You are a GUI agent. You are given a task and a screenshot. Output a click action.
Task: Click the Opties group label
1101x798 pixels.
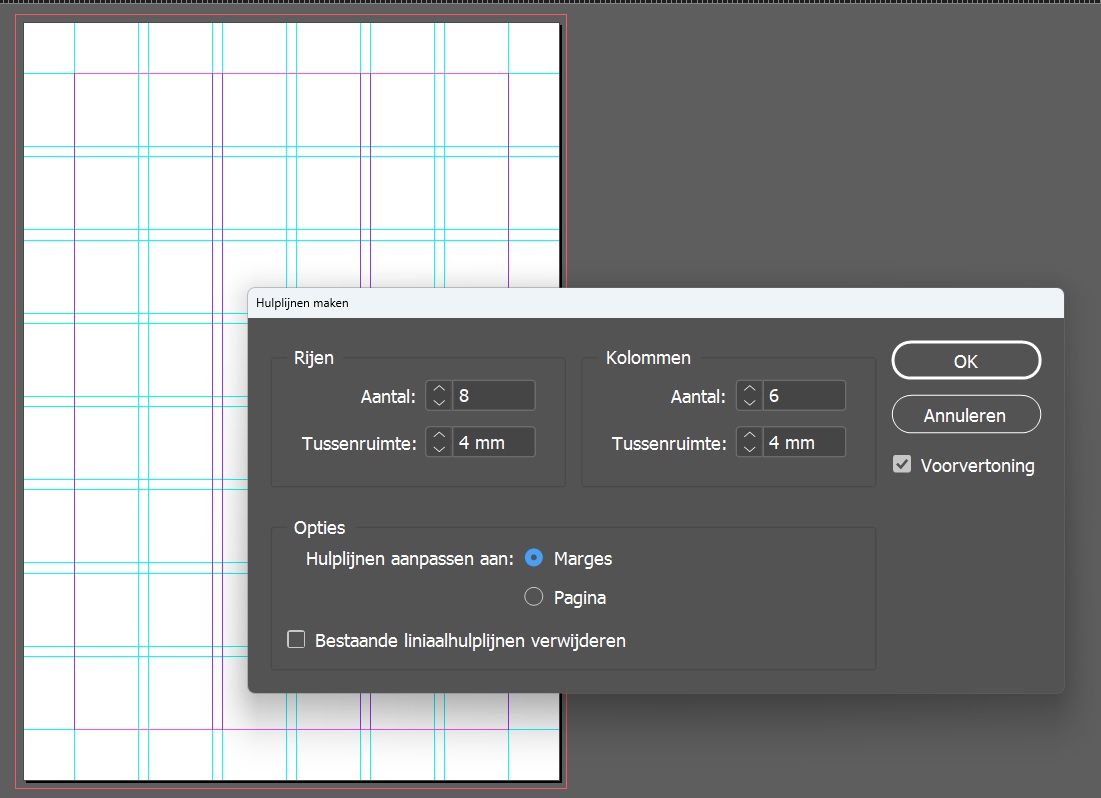[319, 528]
